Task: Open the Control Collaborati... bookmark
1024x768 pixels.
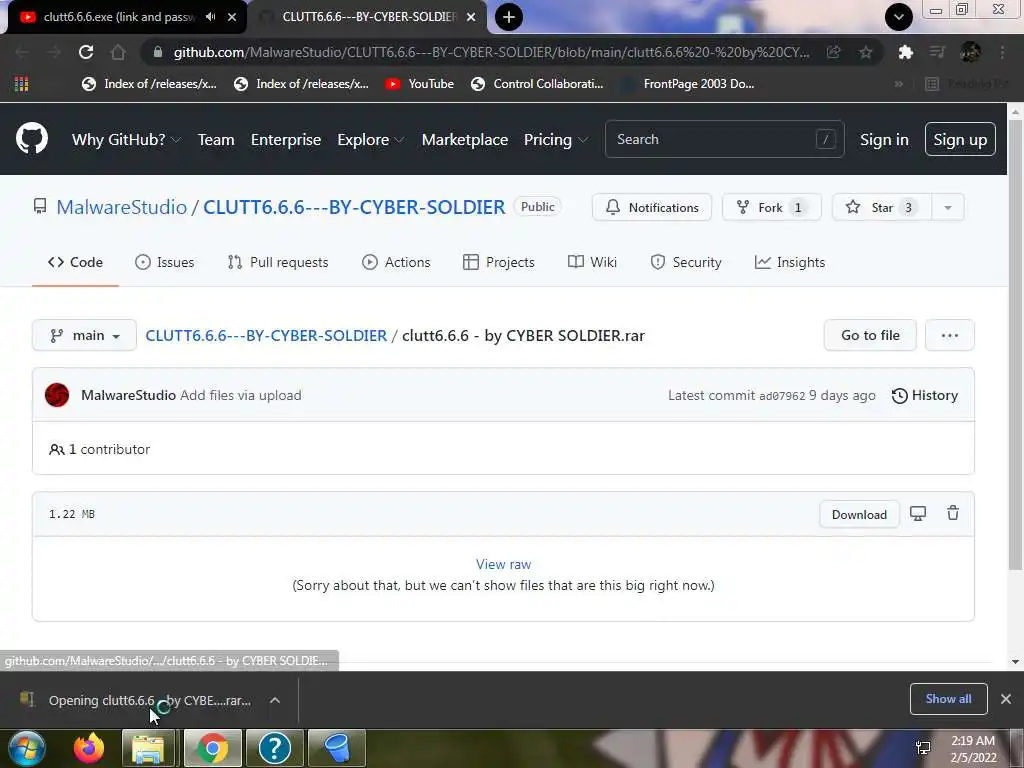Action: pyautogui.click(x=537, y=84)
